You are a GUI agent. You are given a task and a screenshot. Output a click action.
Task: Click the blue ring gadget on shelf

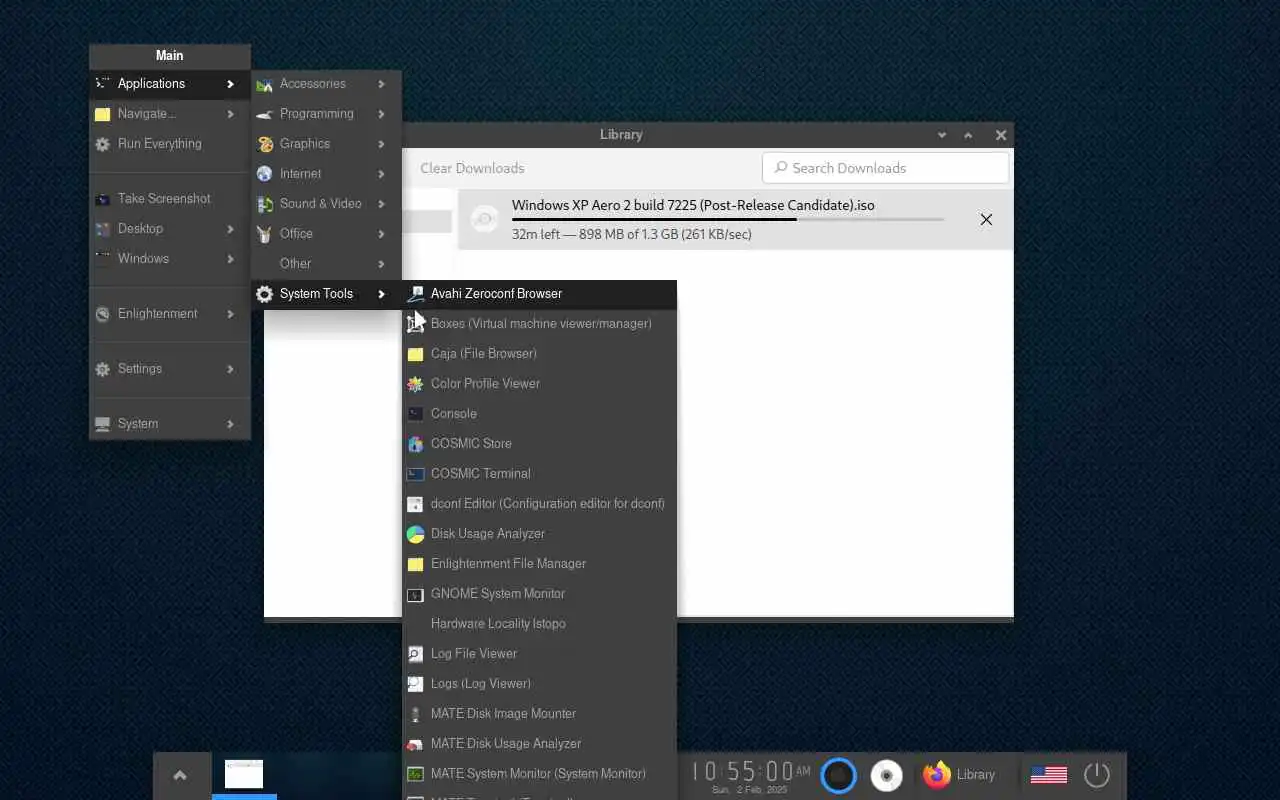pos(838,775)
